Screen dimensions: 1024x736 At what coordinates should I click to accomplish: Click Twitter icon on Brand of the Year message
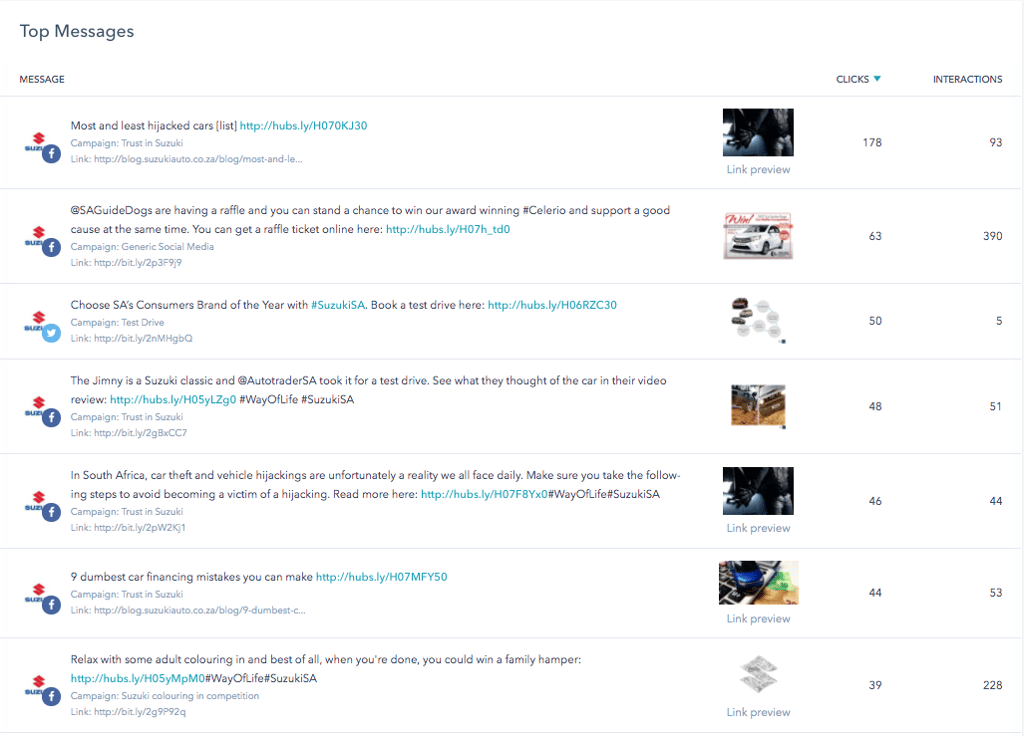[52, 333]
